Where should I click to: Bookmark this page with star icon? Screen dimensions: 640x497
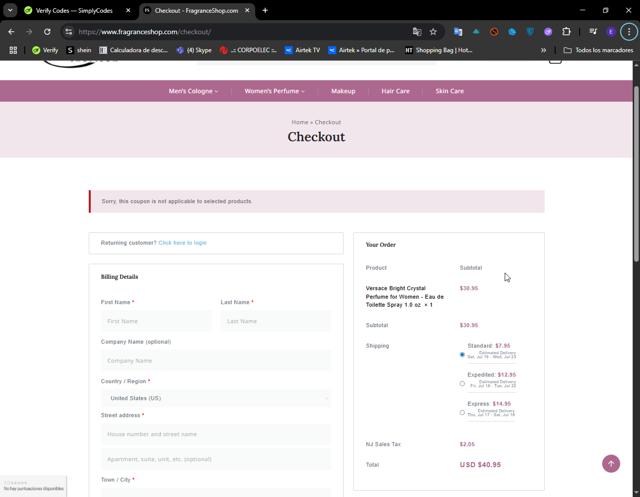tap(433, 32)
